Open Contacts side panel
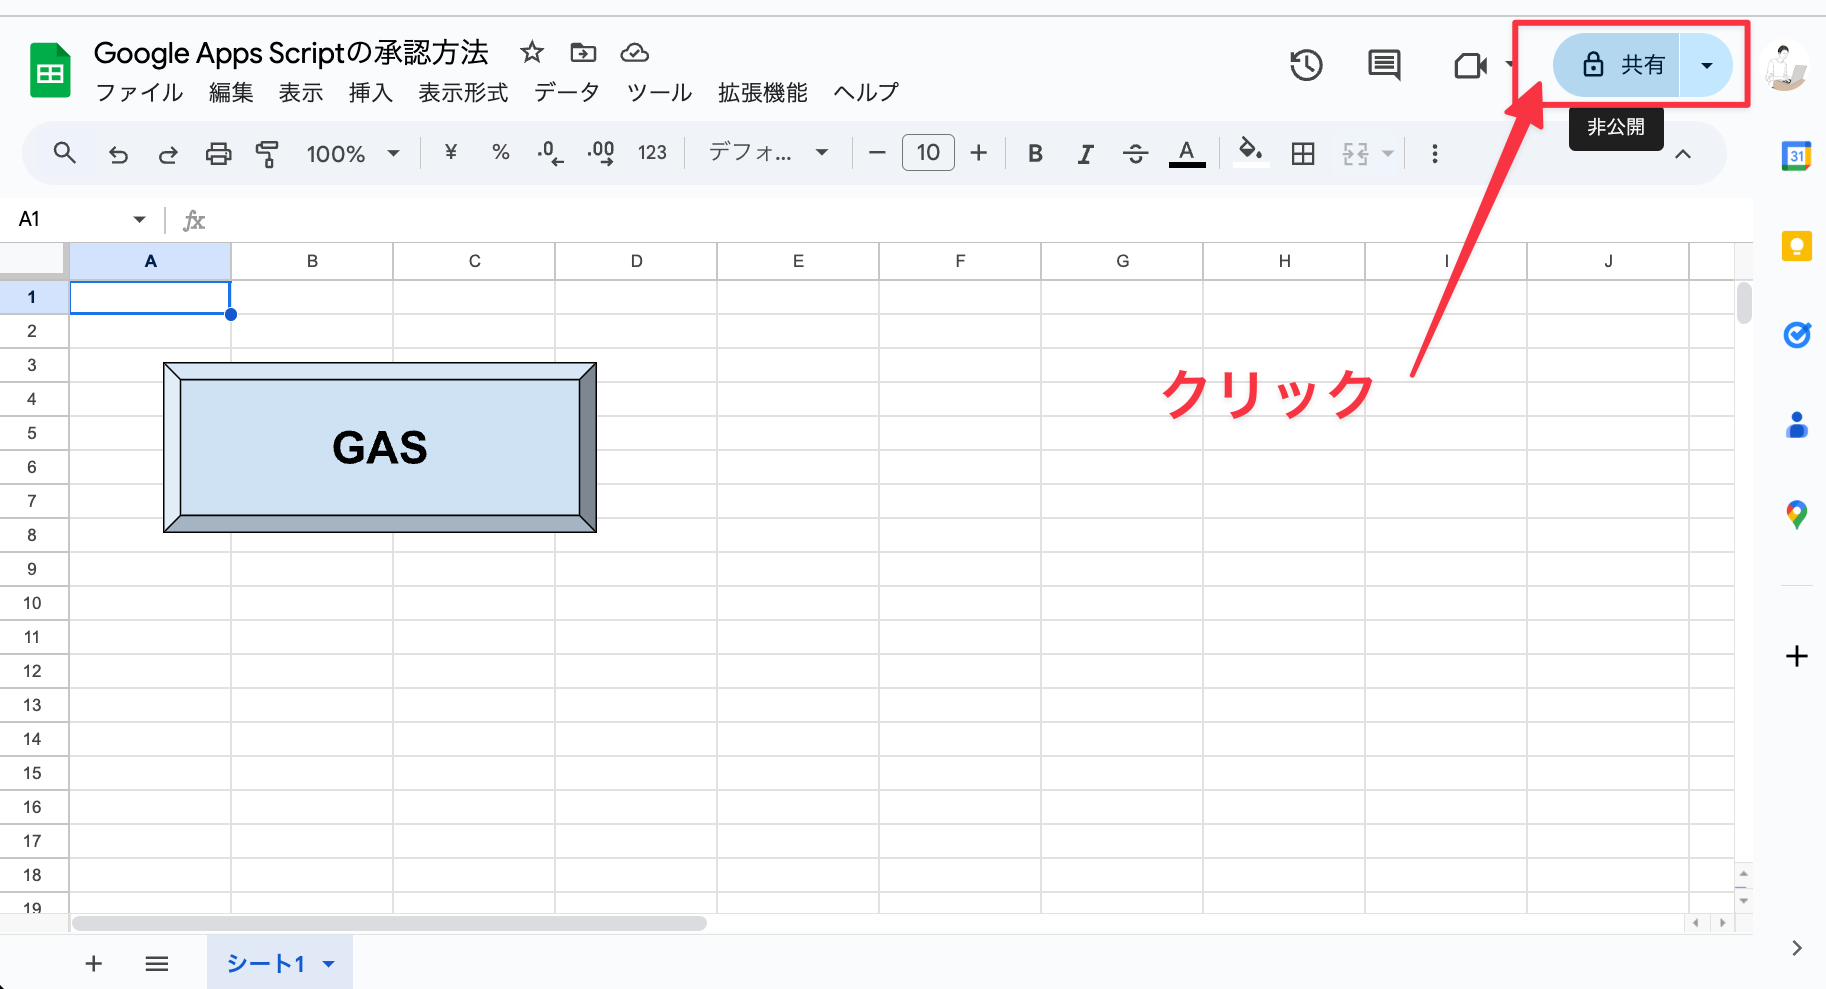This screenshot has height=989, width=1826. click(x=1797, y=425)
